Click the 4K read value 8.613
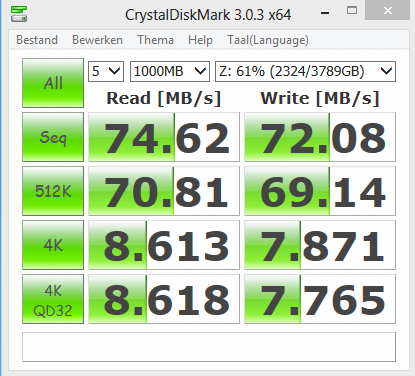This screenshot has width=415, height=376. pyautogui.click(x=164, y=245)
